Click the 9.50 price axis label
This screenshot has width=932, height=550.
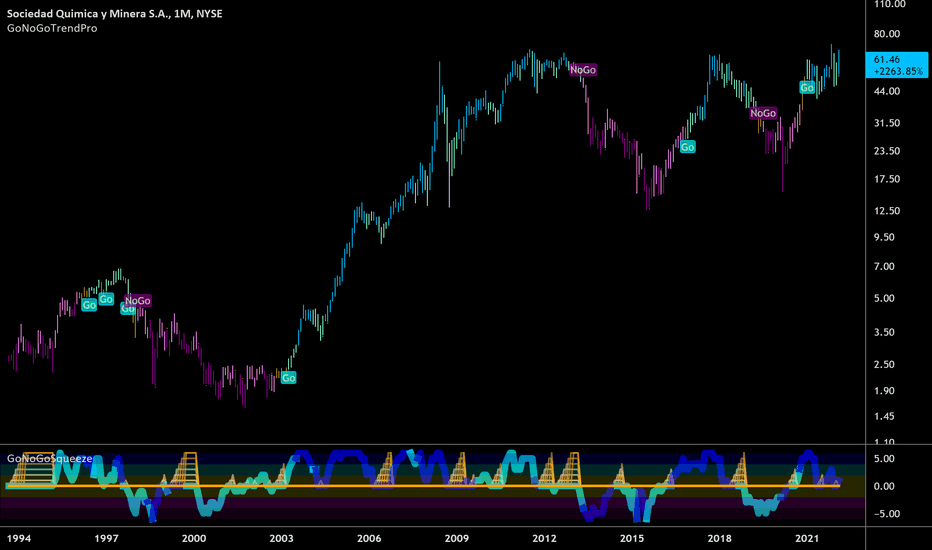pyautogui.click(x=884, y=237)
